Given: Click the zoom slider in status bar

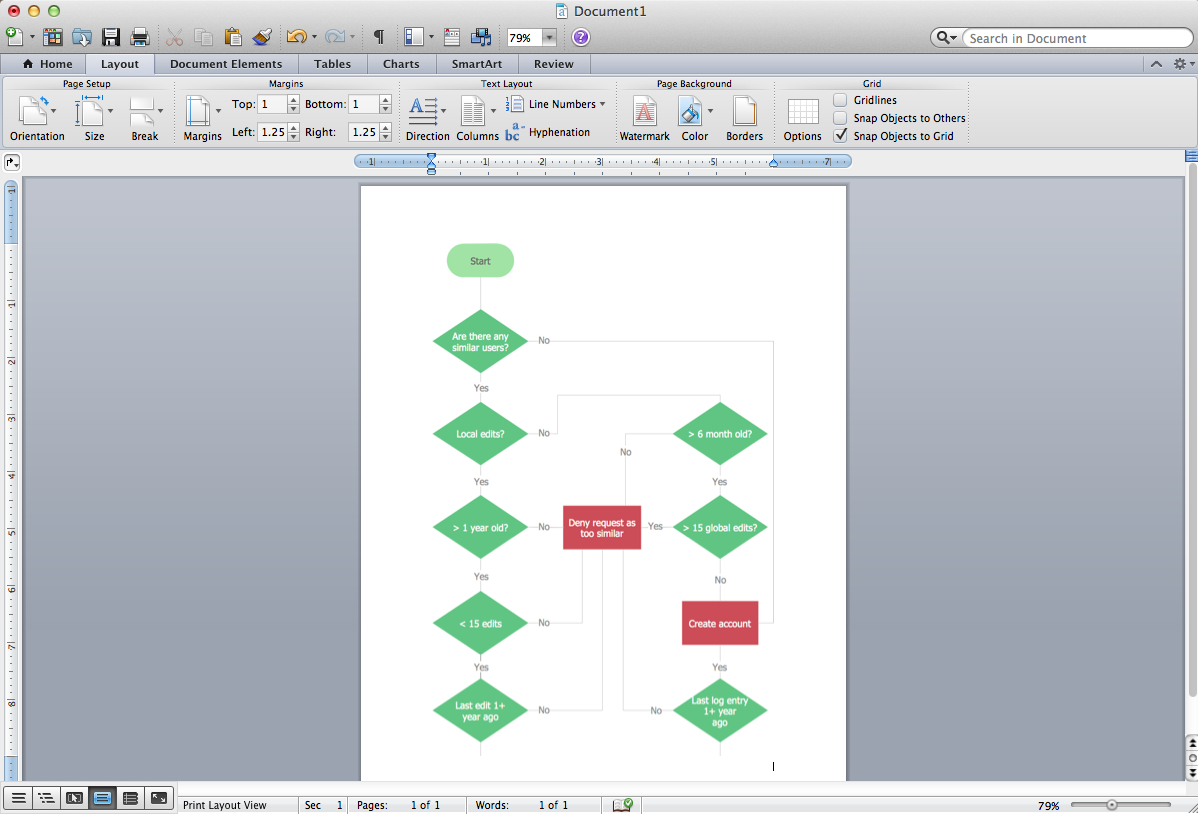Looking at the screenshot, I should [x=1111, y=805].
